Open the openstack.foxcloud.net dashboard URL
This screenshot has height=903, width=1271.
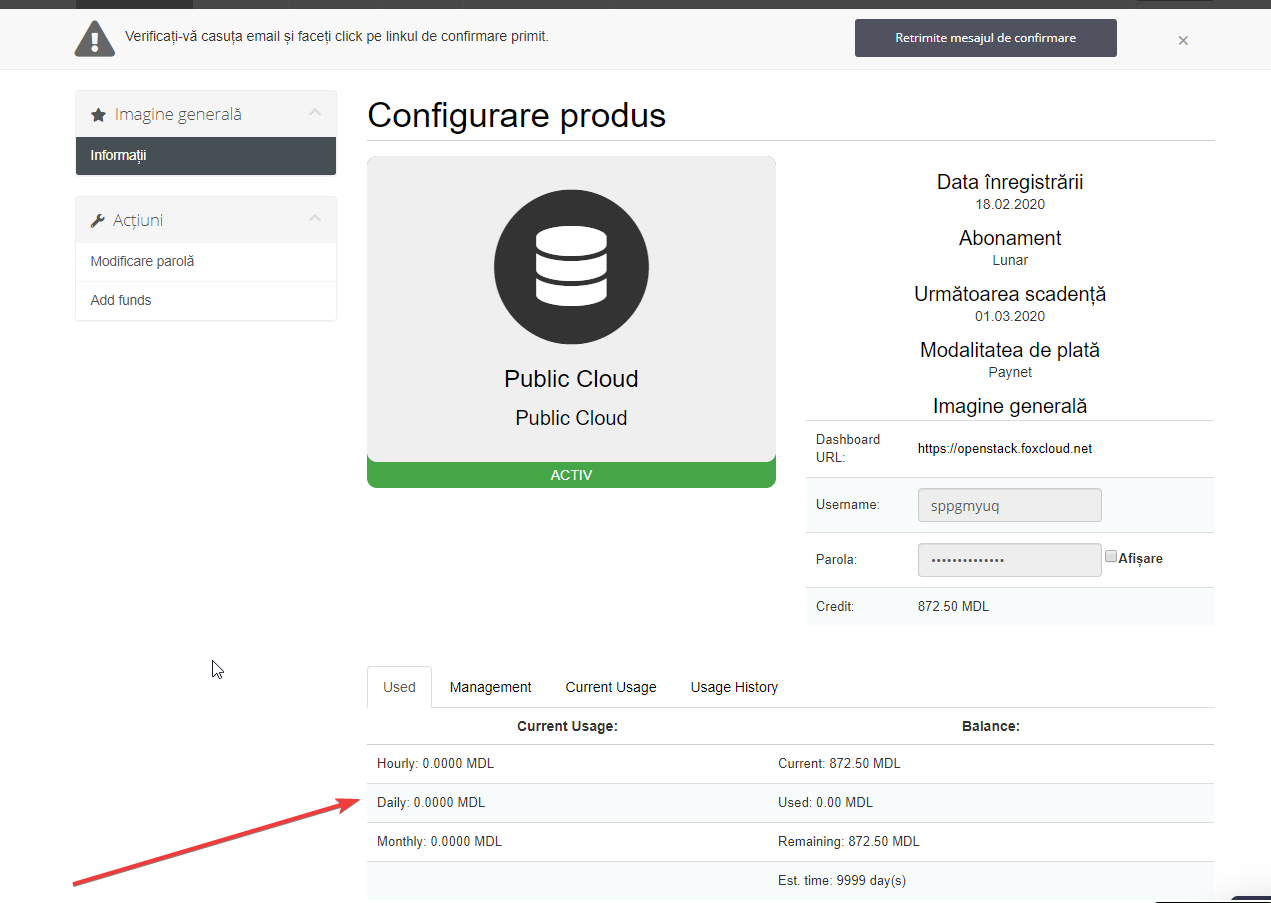[1004, 449]
